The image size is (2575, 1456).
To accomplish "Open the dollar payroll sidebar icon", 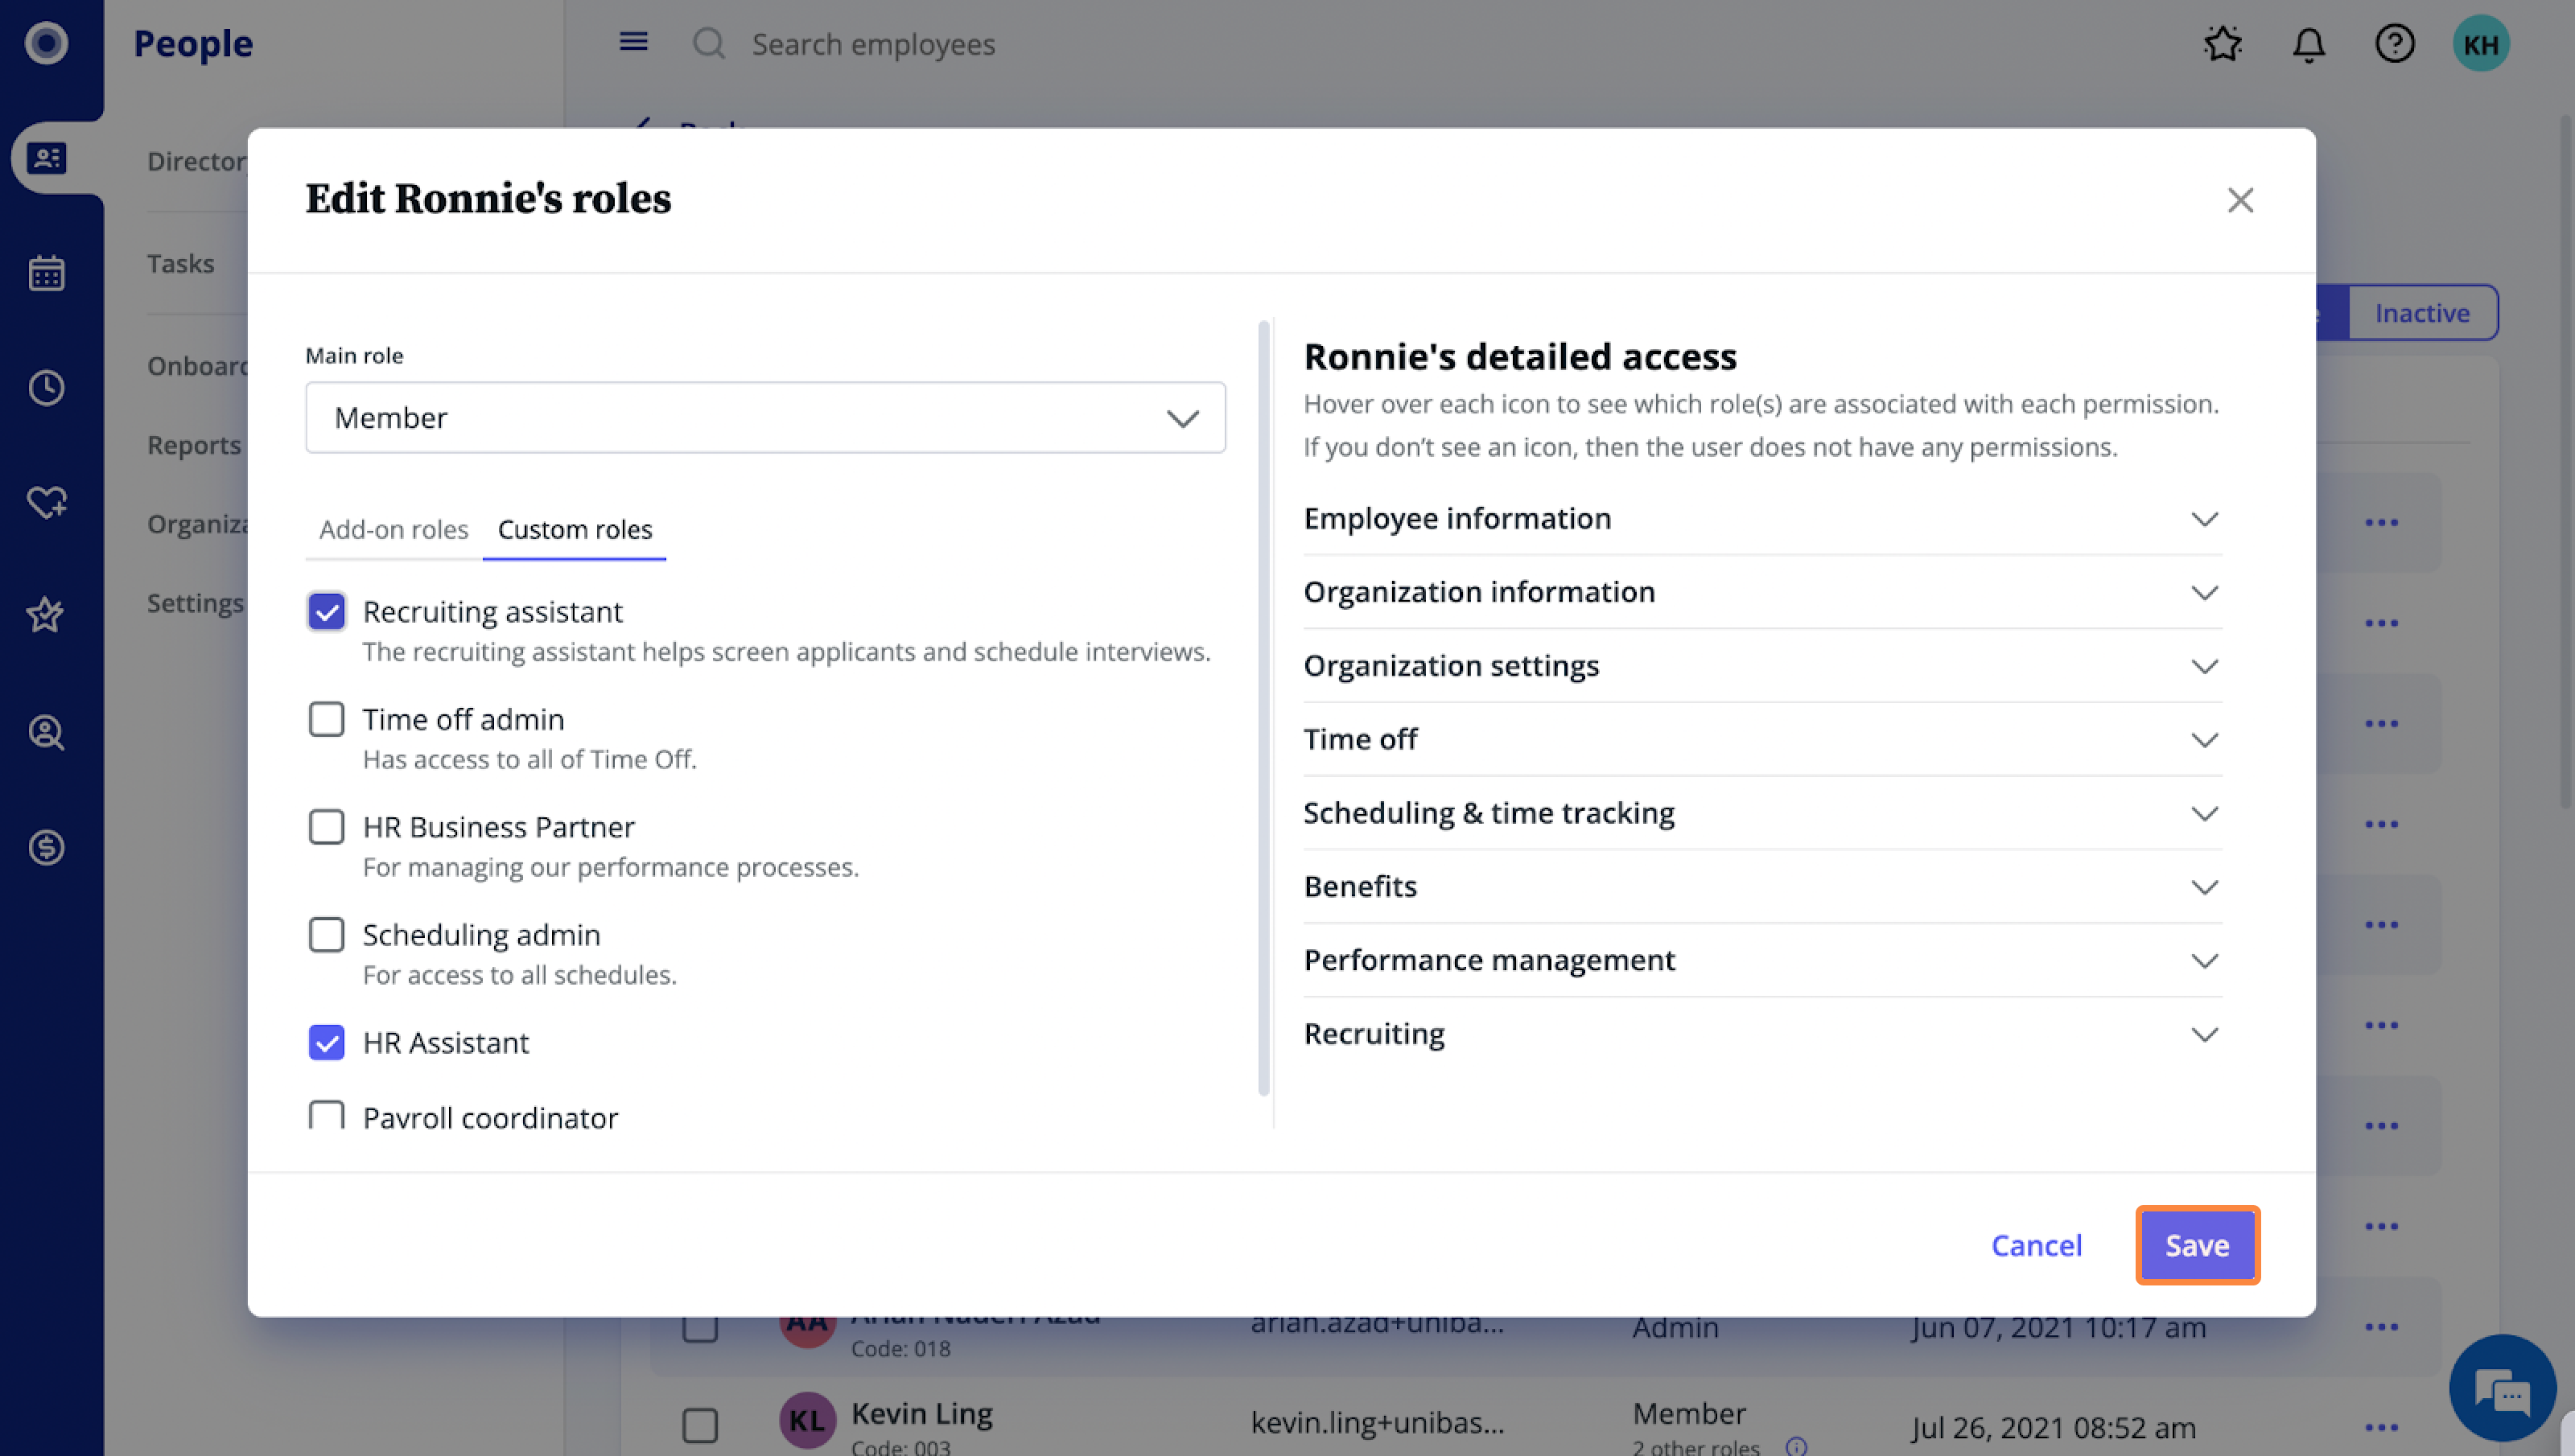I will pos(46,847).
